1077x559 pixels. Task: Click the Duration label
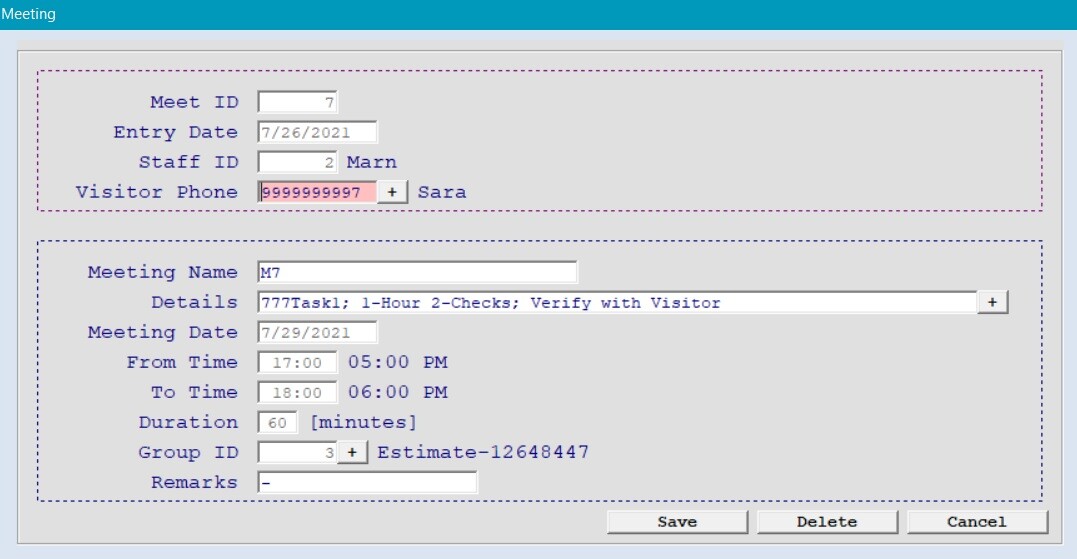(x=188, y=422)
